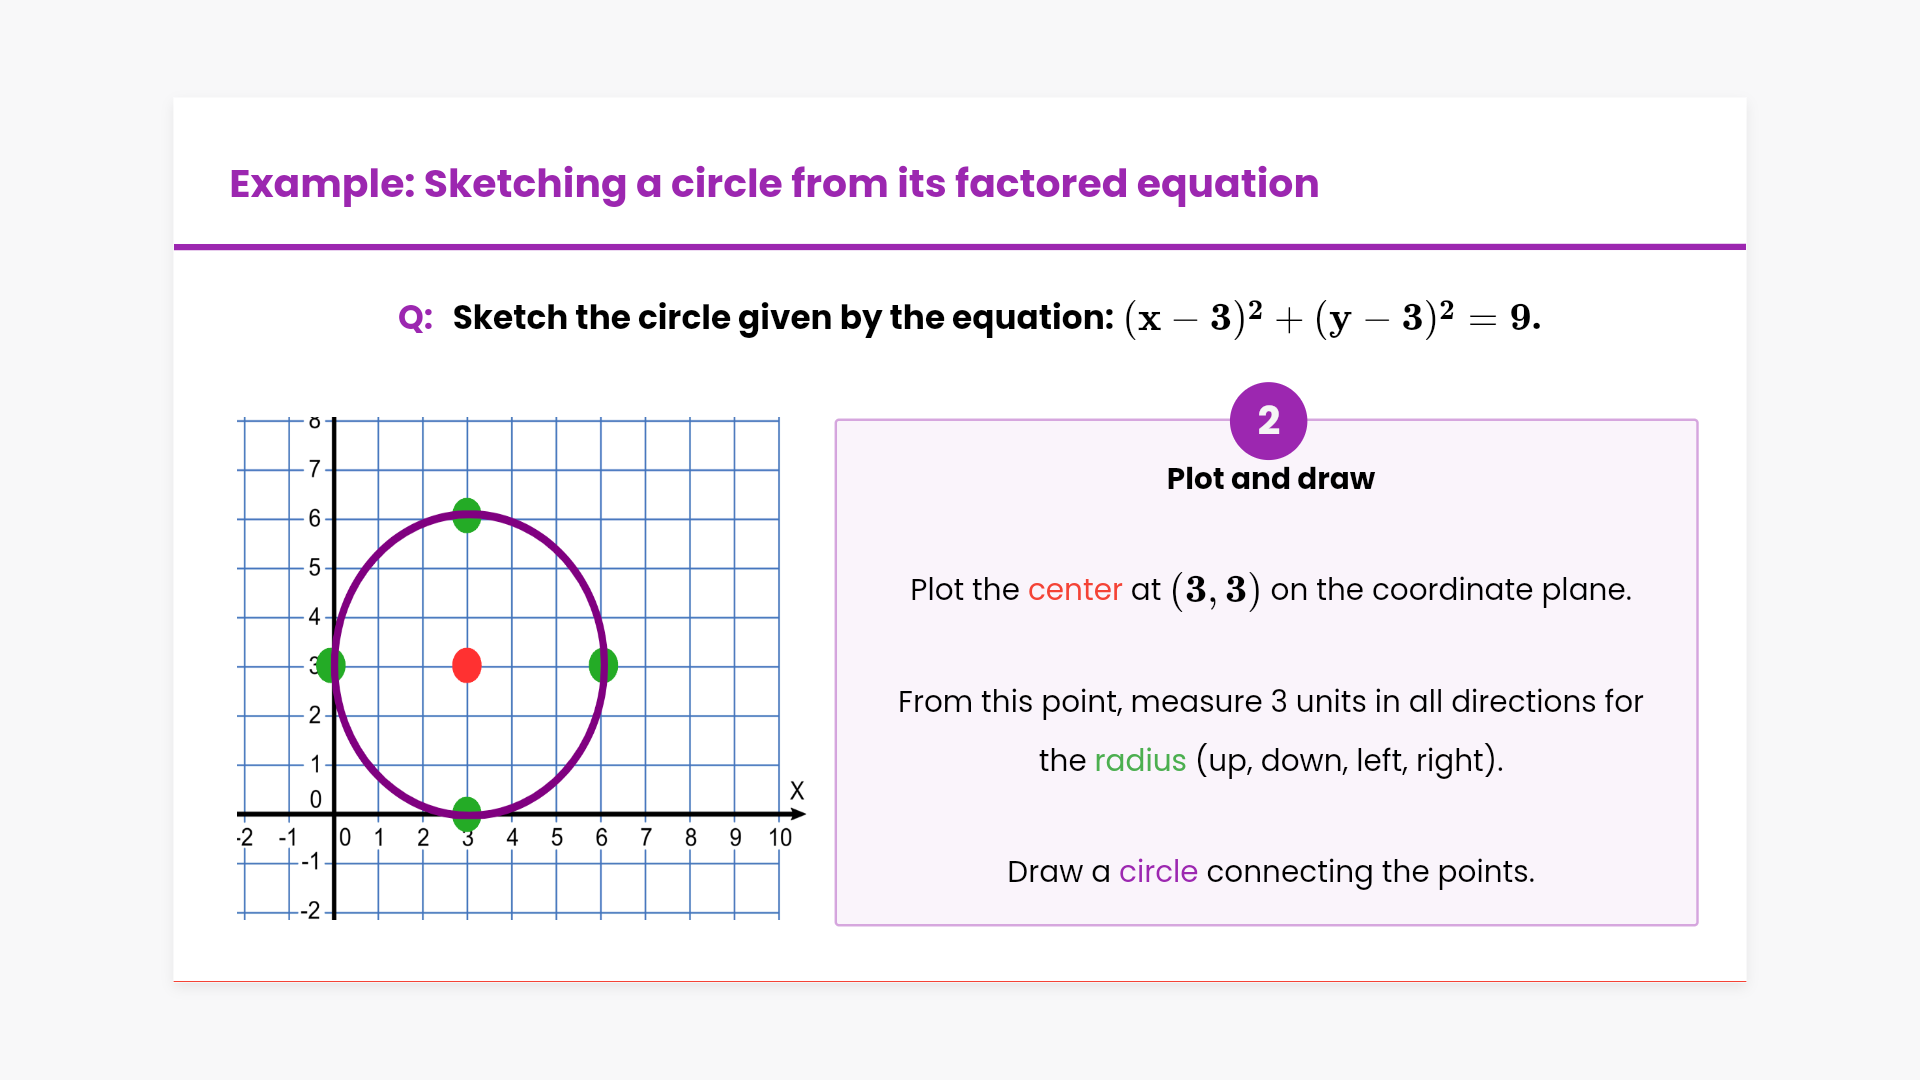The image size is (1920, 1080).
Task: Click the "Sketch the circle given by" text
Action: click(782, 318)
